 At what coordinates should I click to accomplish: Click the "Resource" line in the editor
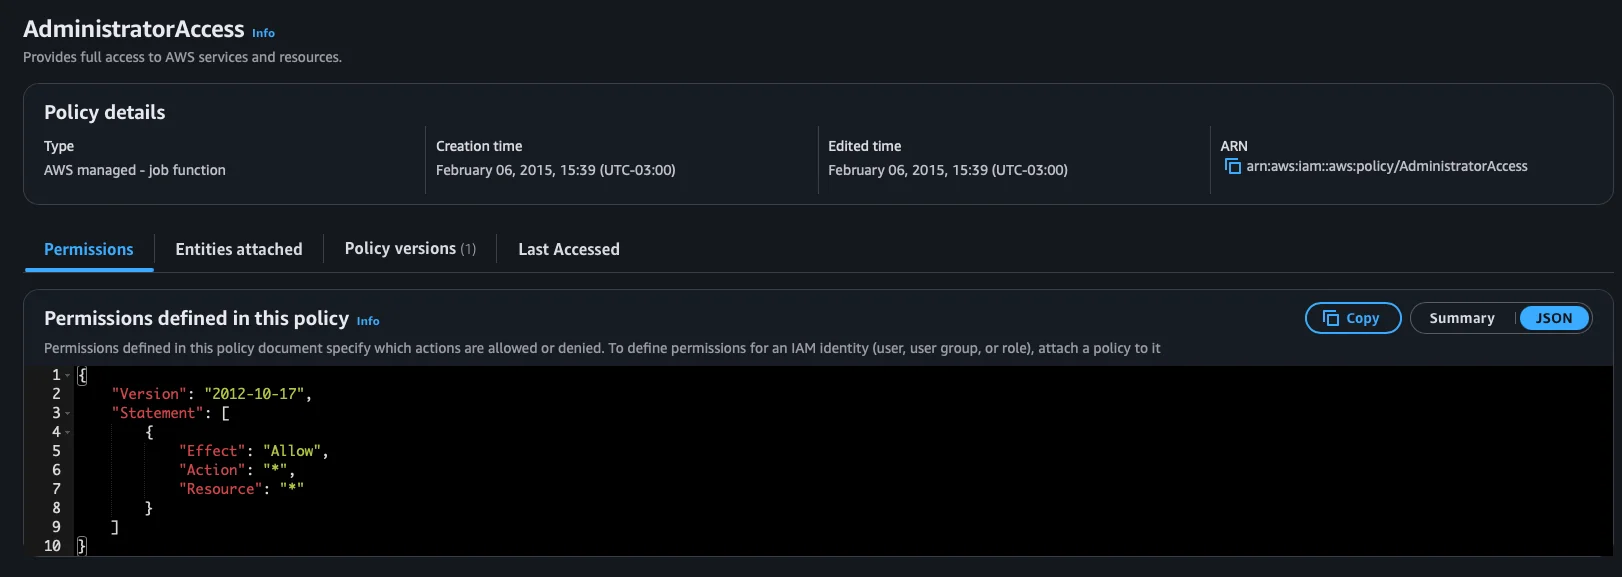tap(240, 489)
